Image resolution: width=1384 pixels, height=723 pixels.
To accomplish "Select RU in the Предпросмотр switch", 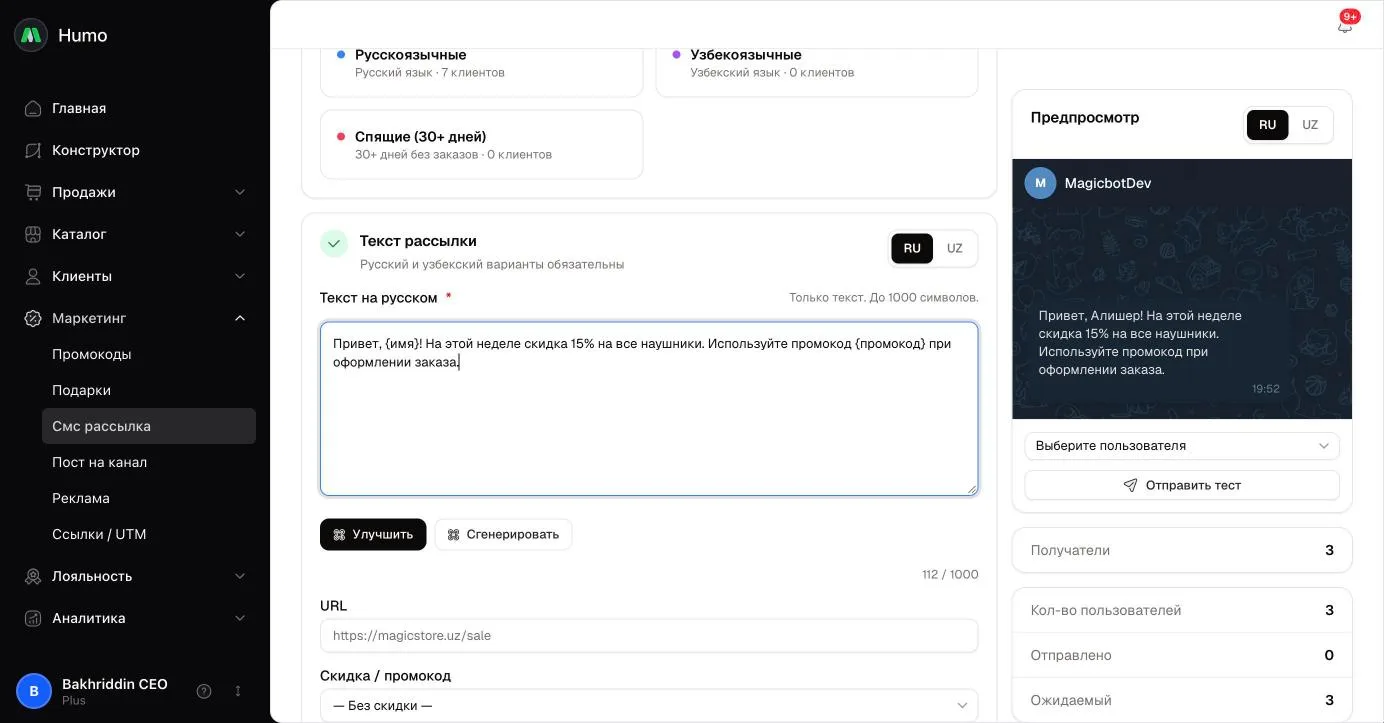I will point(1268,125).
